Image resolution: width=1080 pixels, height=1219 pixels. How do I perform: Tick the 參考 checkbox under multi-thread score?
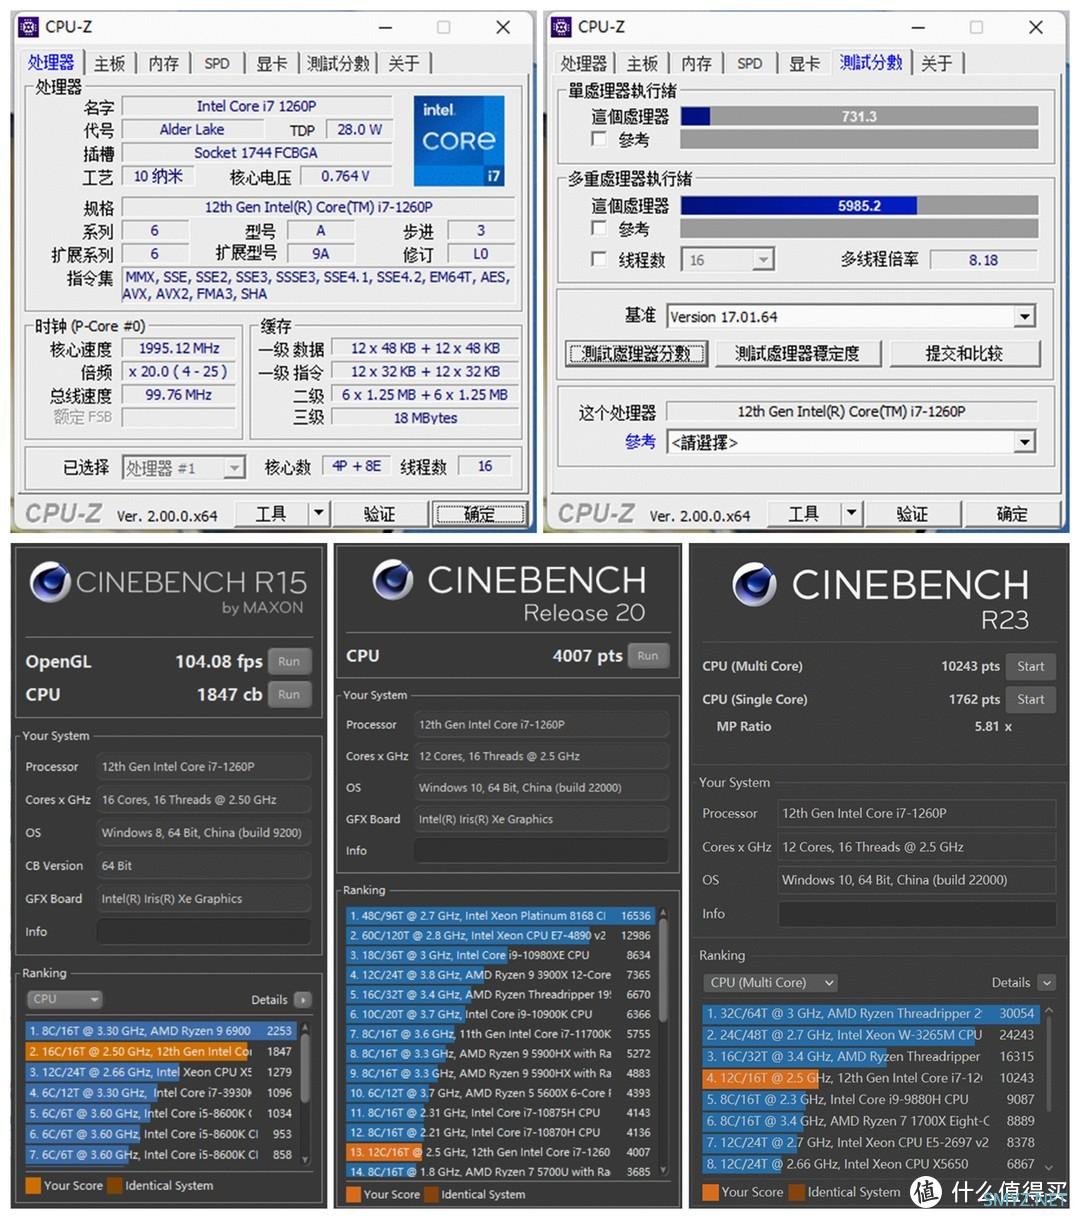click(599, 228)
